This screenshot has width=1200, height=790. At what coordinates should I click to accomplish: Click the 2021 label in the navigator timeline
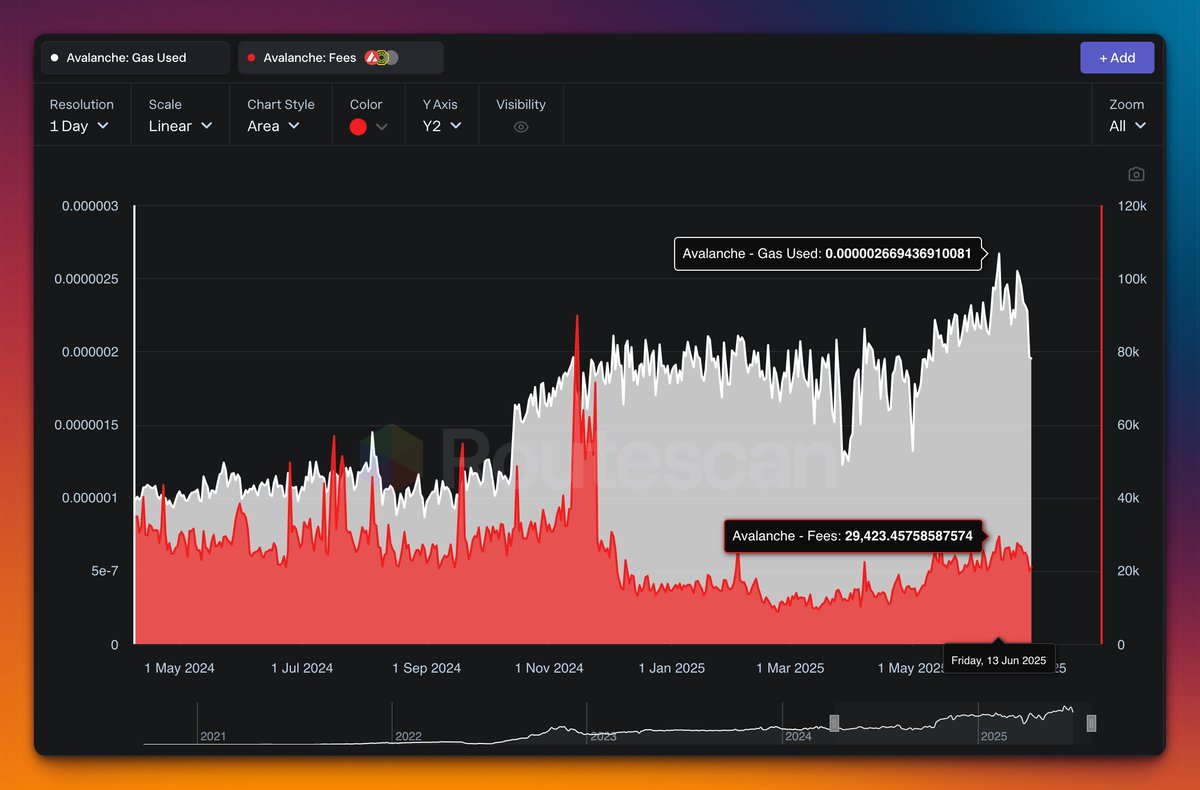pos(213,736)
